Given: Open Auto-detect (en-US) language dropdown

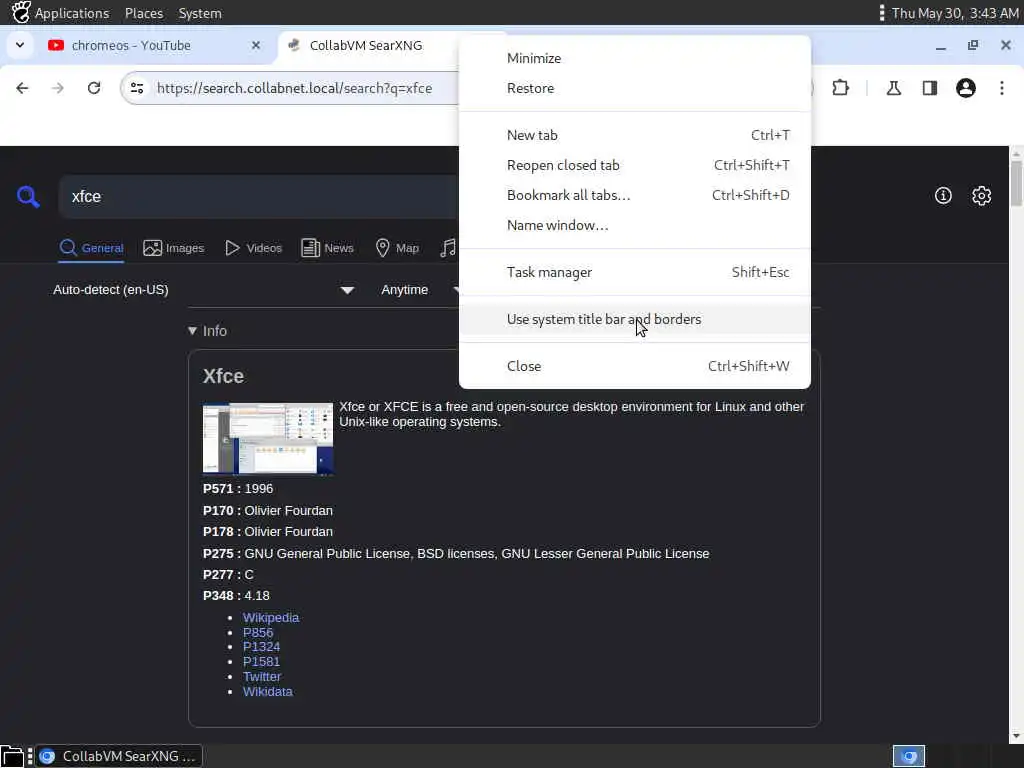Looking at the screenshot, I should pos(204,290).
